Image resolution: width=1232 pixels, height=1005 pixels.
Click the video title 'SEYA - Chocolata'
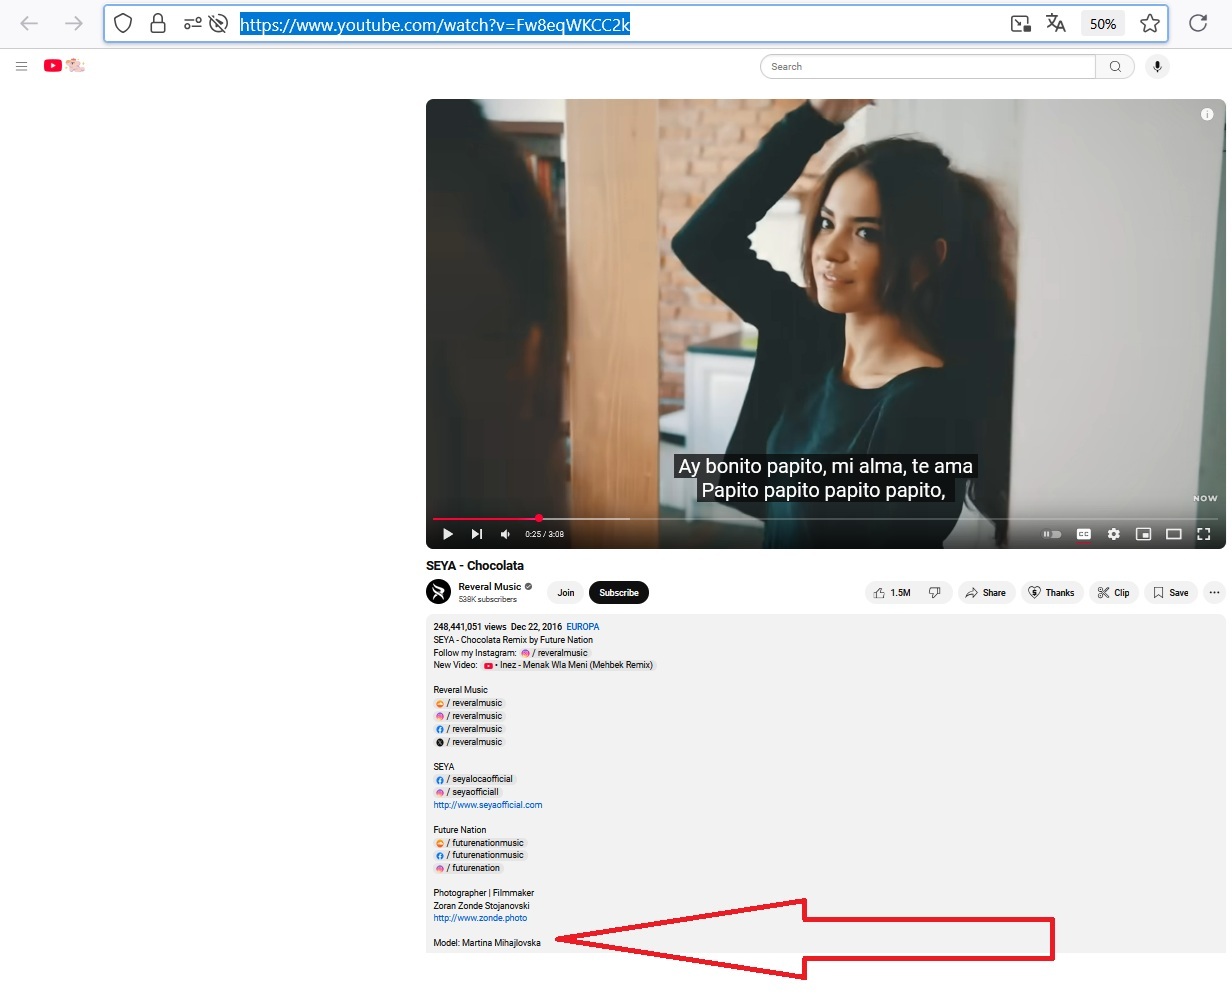[475, 566]
